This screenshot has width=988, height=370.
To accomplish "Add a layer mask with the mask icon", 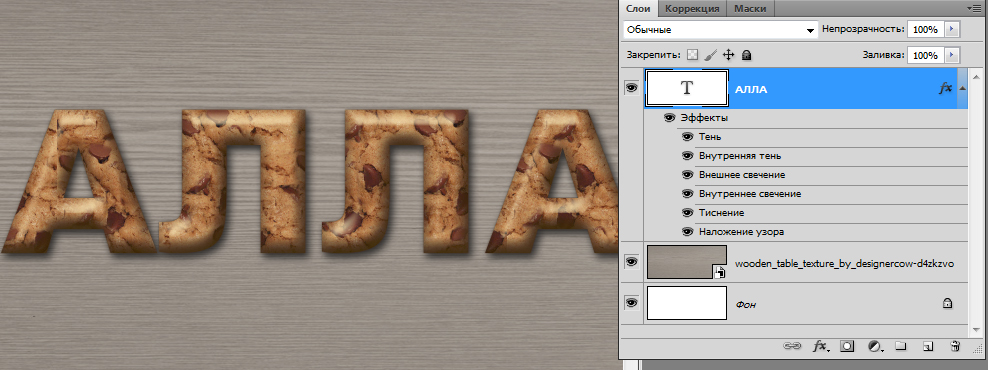I will pos(847,345).
